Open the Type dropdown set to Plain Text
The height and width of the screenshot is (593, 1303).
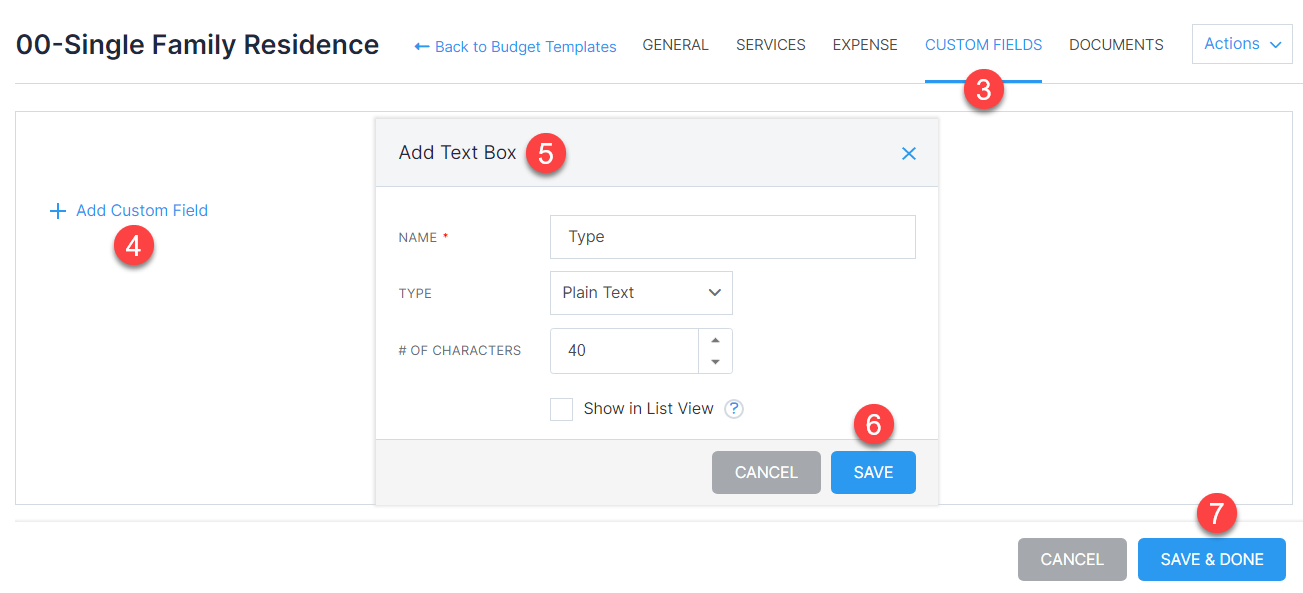641,293
